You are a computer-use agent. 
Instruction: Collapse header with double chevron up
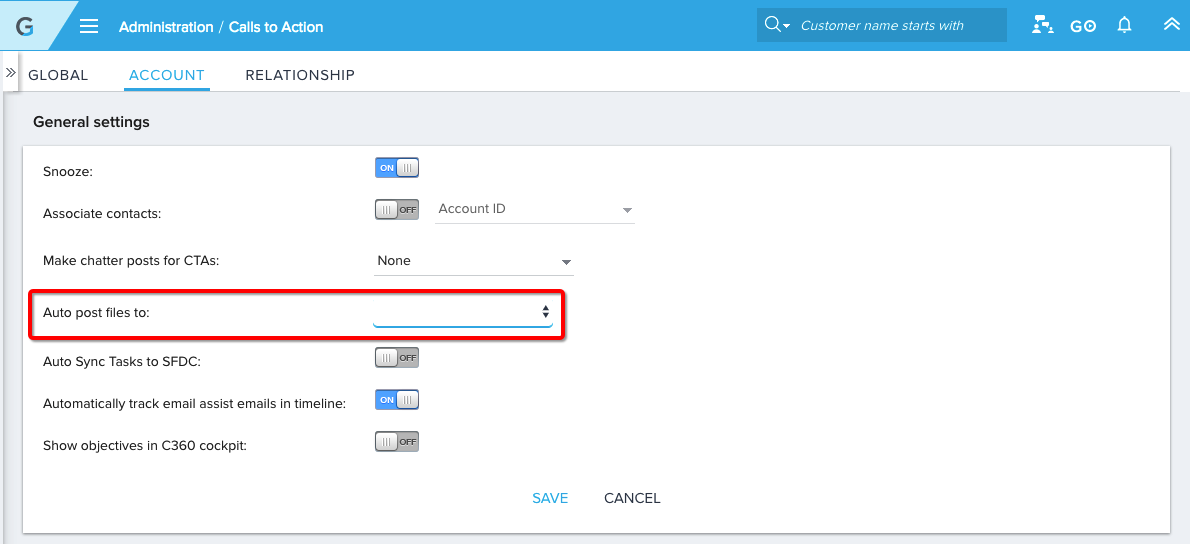coord(1172,24)
